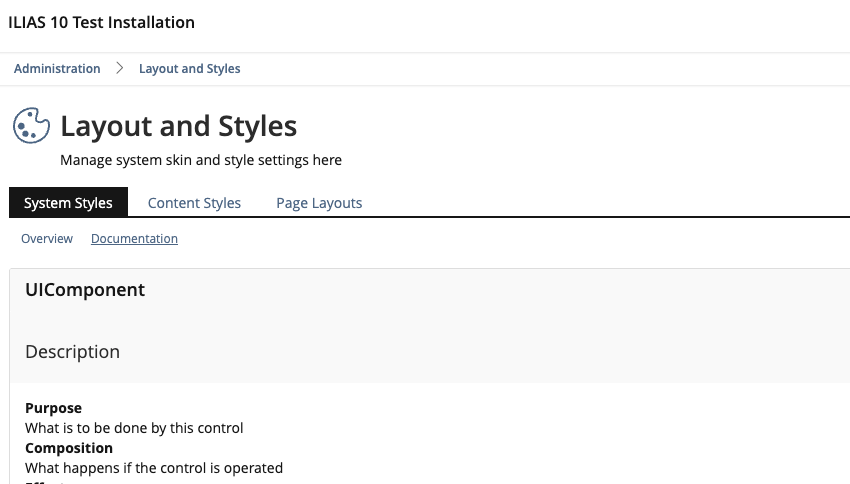This screenshot has width=850, height=484.
Task: Click the word Styles in the page heading
Action: point(256,126)
